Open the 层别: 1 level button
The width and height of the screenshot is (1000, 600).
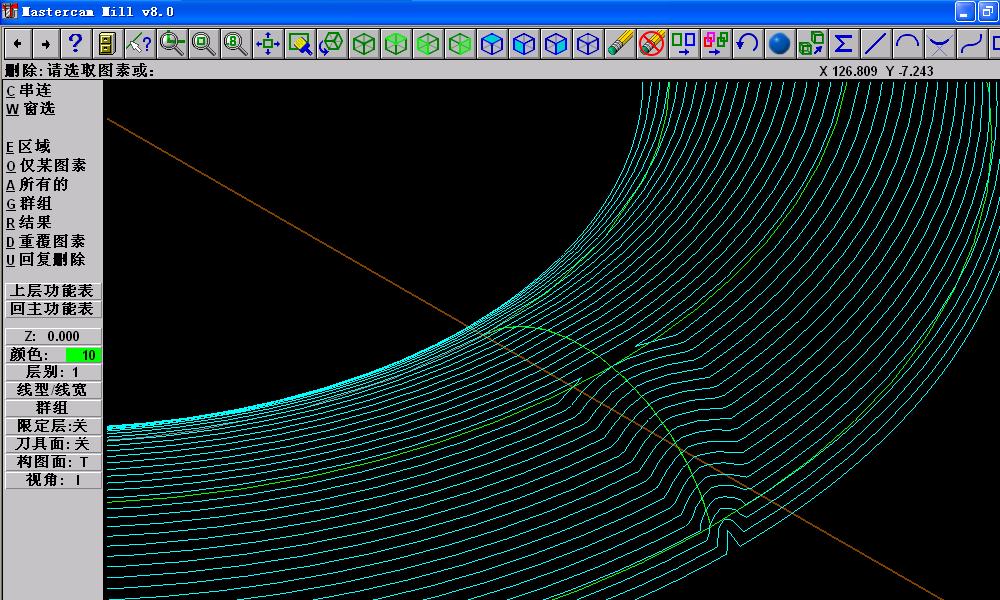(53, 372)
